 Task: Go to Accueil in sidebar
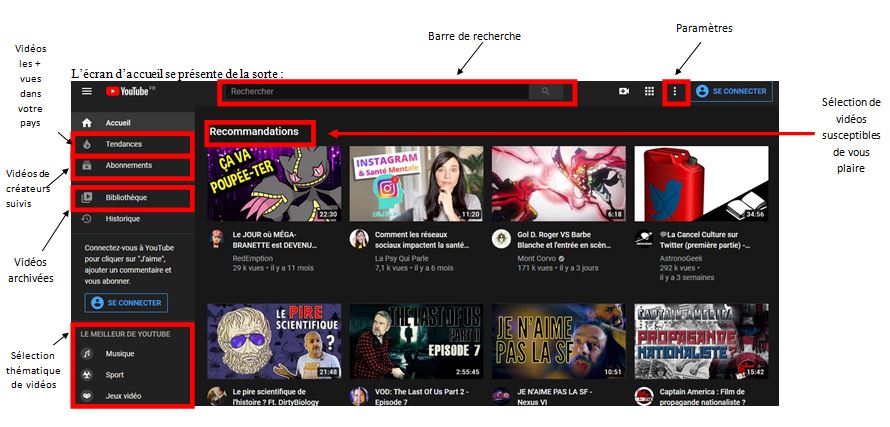(x=133, y=123)
